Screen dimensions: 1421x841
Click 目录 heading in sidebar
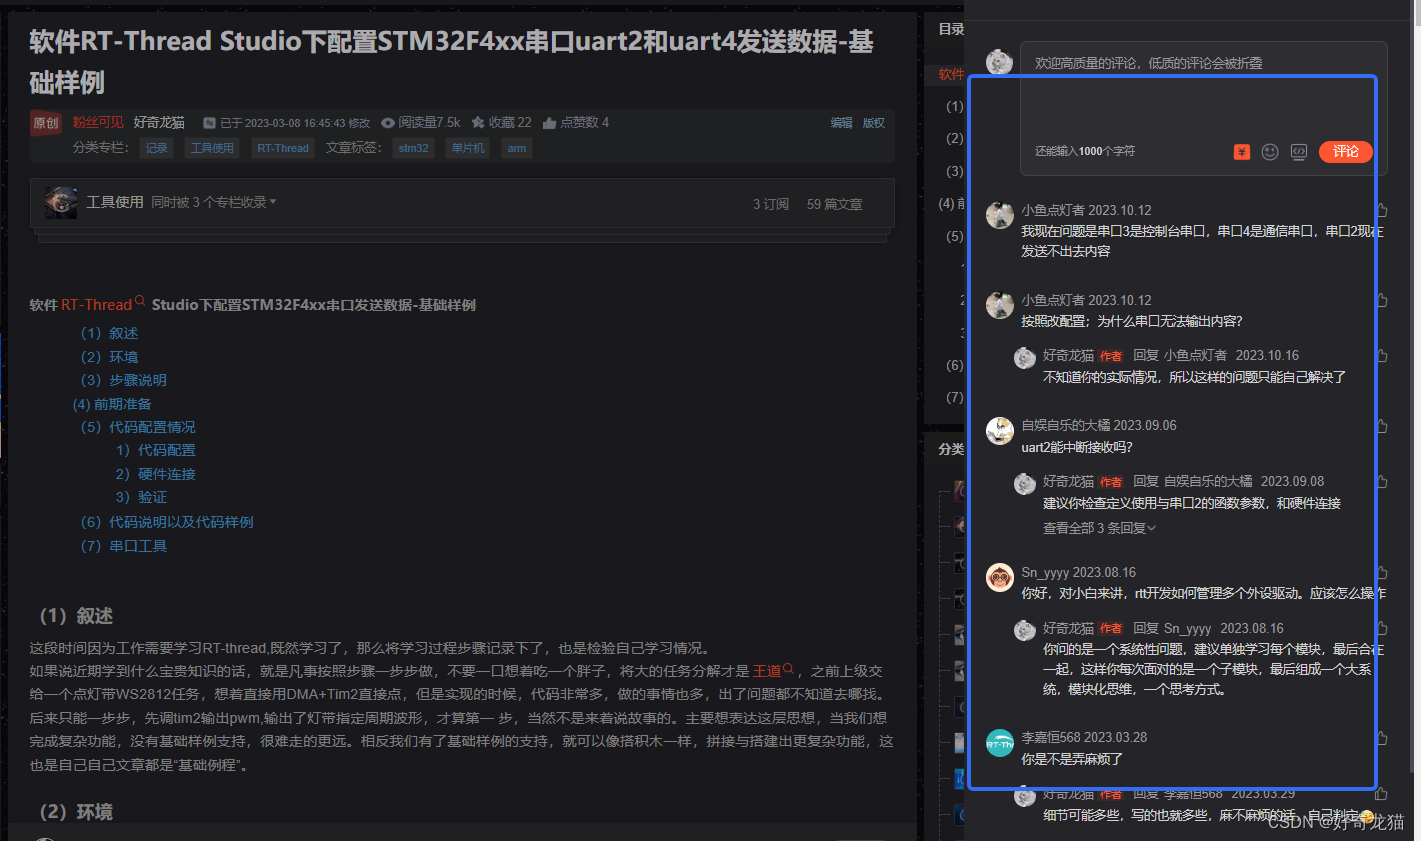[951, 29]
